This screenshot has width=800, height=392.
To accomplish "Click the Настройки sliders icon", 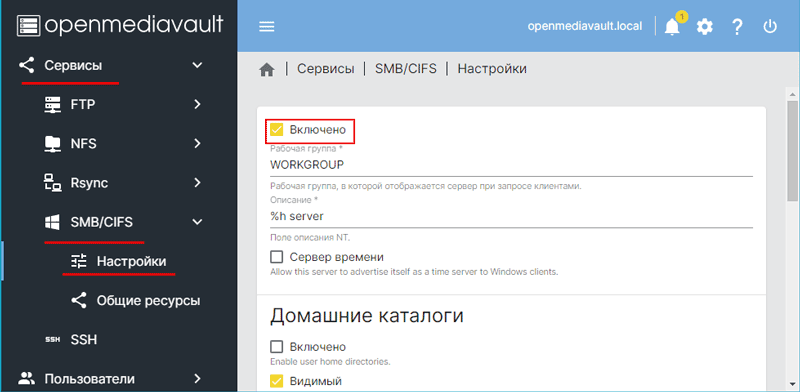I will click(79, 261).
